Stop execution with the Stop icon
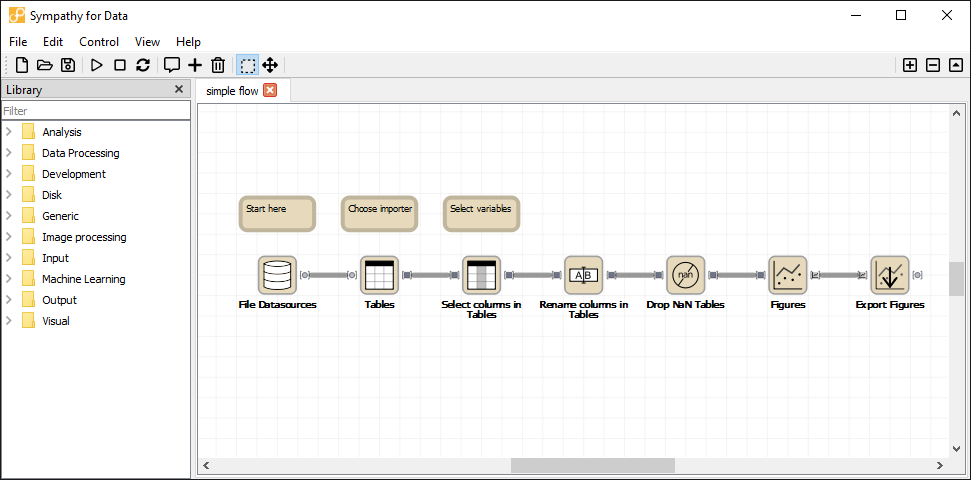Viewport: 971px width, 480px height. (120, 65)
